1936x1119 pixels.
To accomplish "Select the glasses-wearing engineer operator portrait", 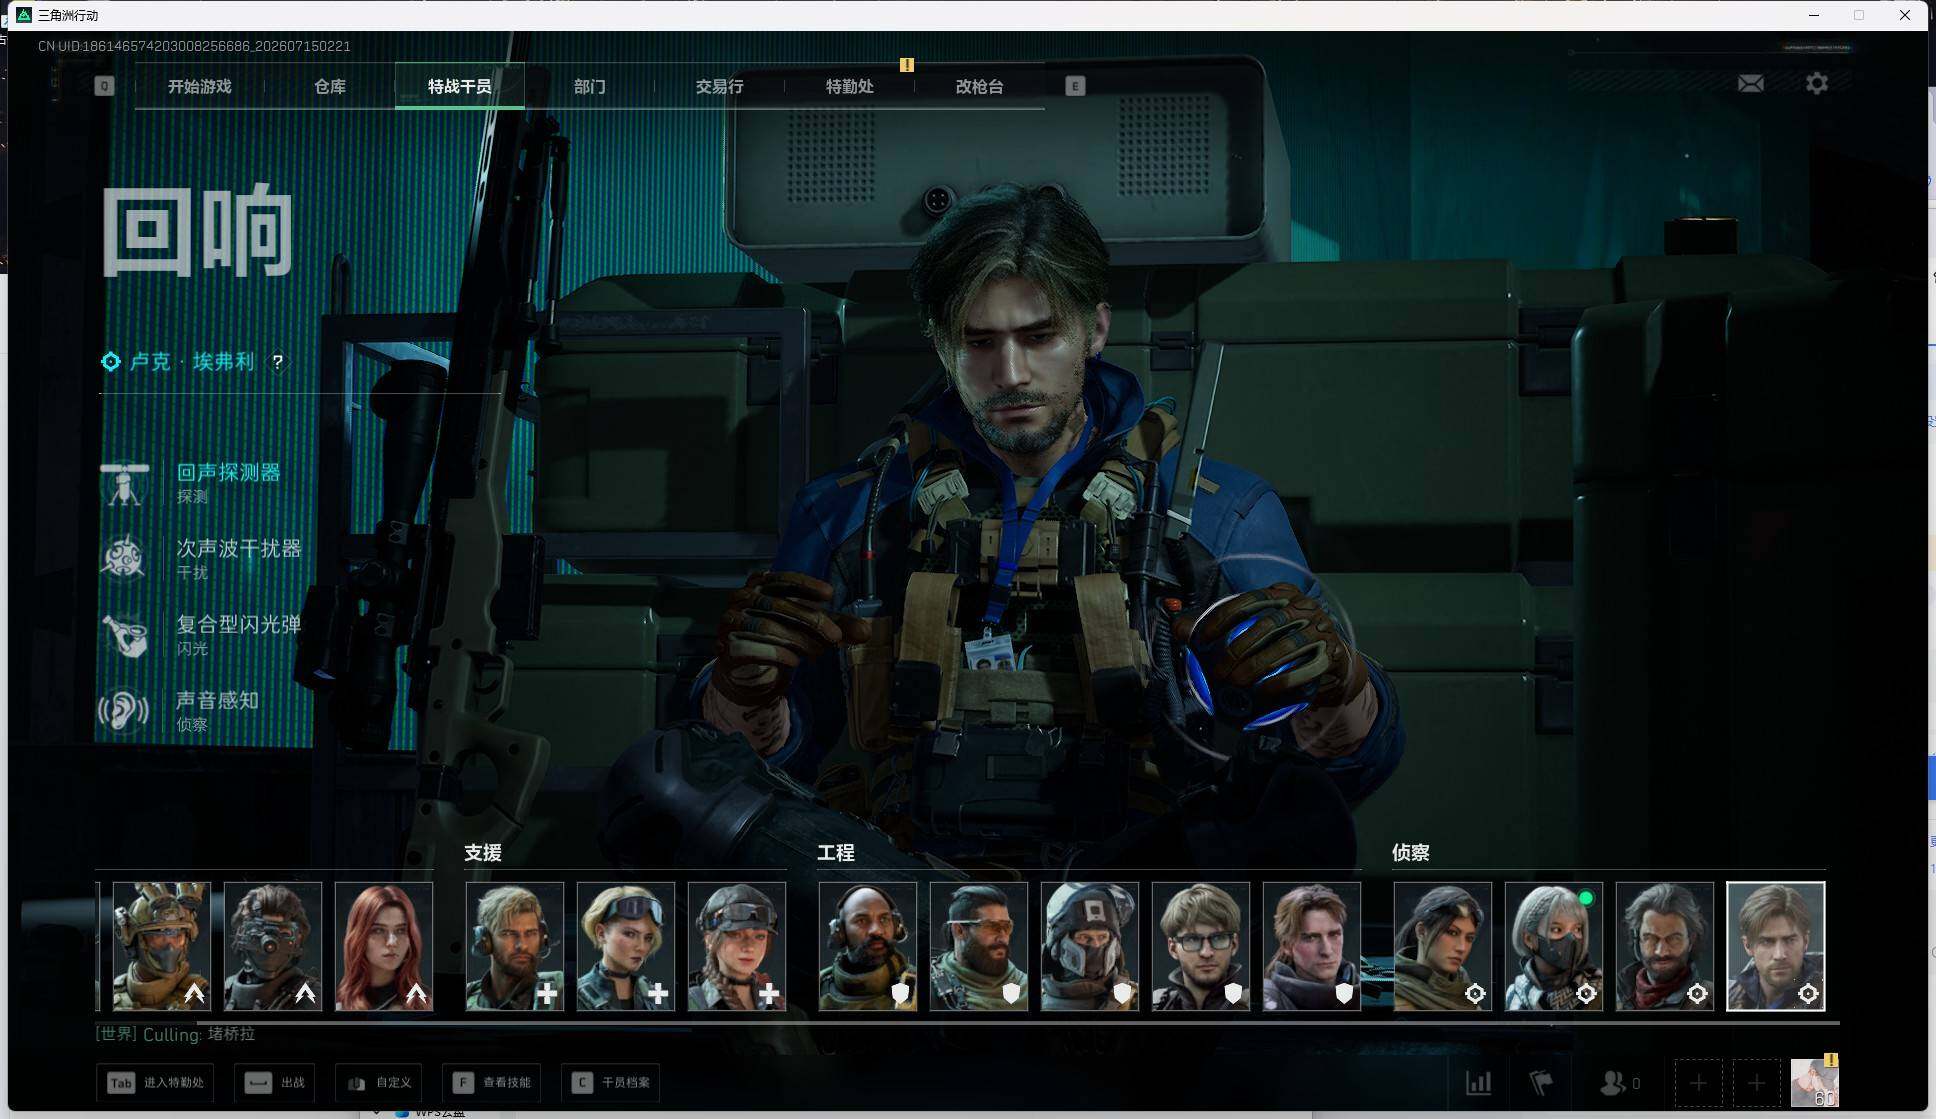I will [x=1201, y=946].
